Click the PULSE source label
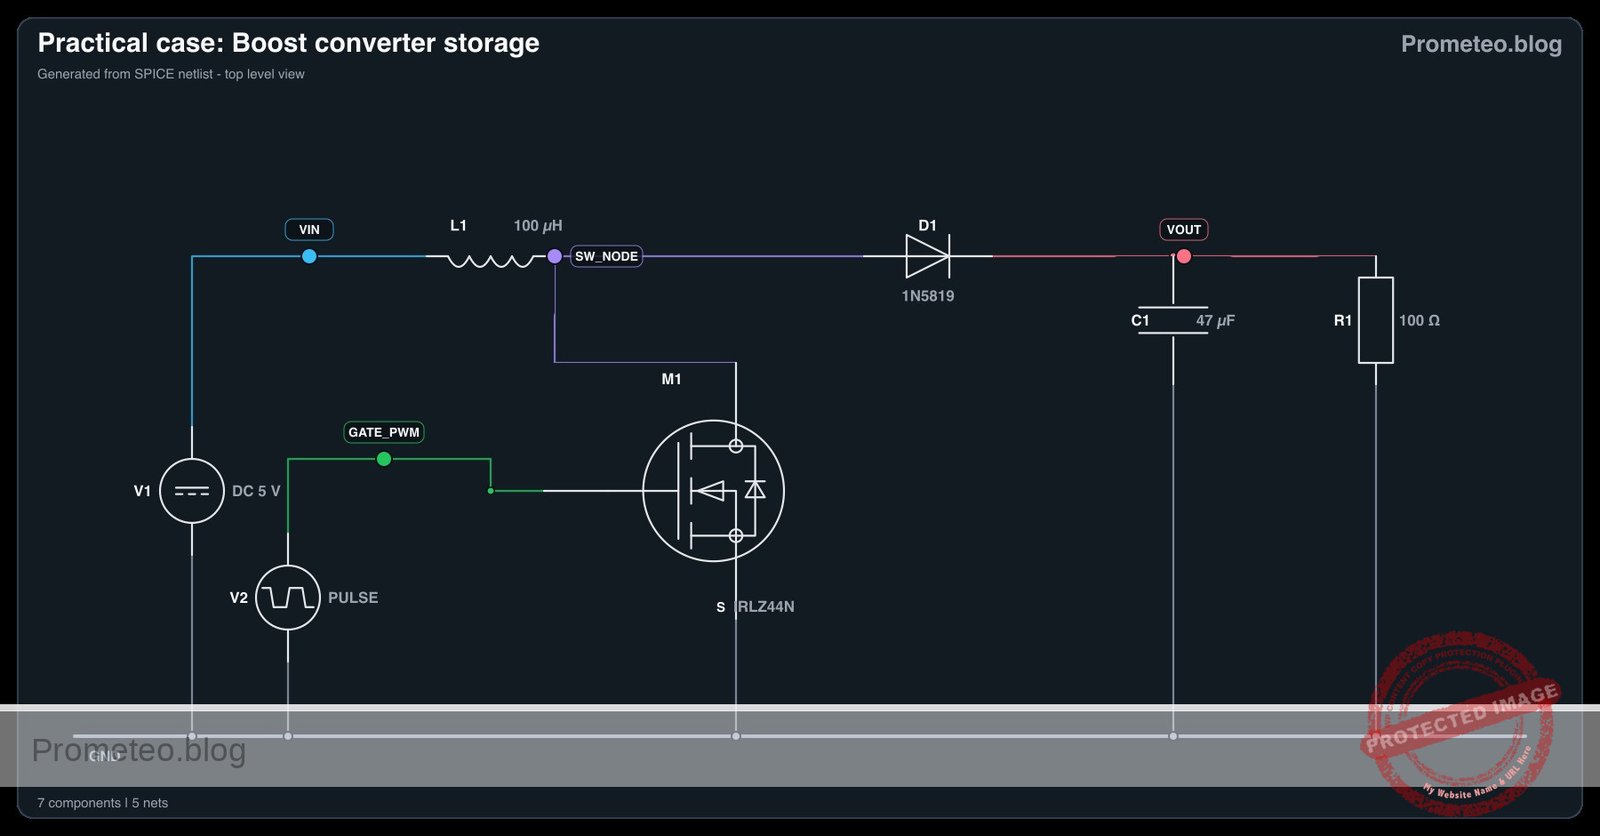 (x=353, y=598)
